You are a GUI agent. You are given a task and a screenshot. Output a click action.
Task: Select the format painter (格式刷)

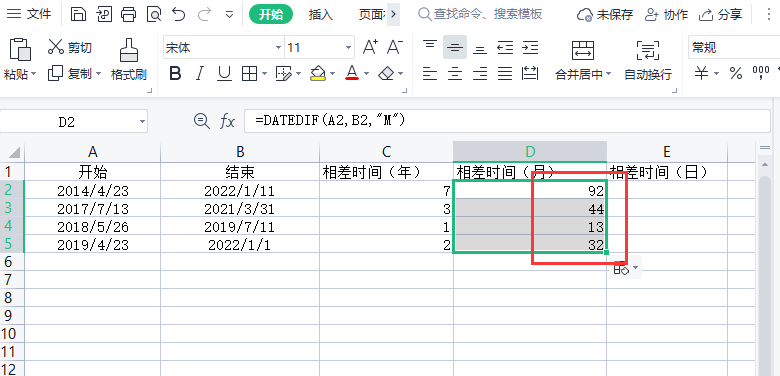pyautogui.click(x=129, y=59)
